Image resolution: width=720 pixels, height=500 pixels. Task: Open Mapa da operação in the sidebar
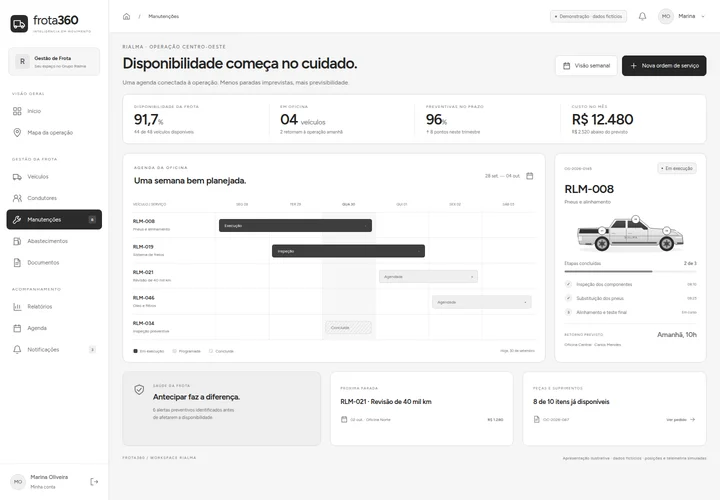pyautogui.click(x=54, y=133)
